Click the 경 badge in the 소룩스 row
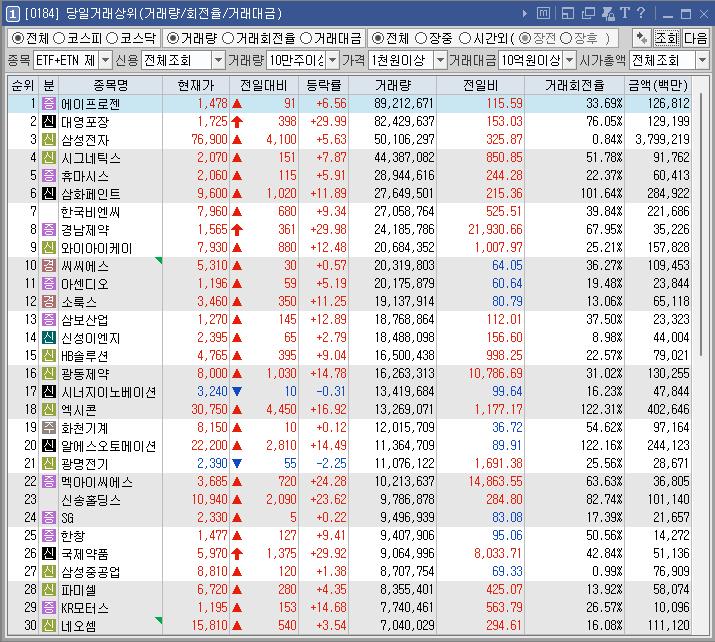 point(49,301)
